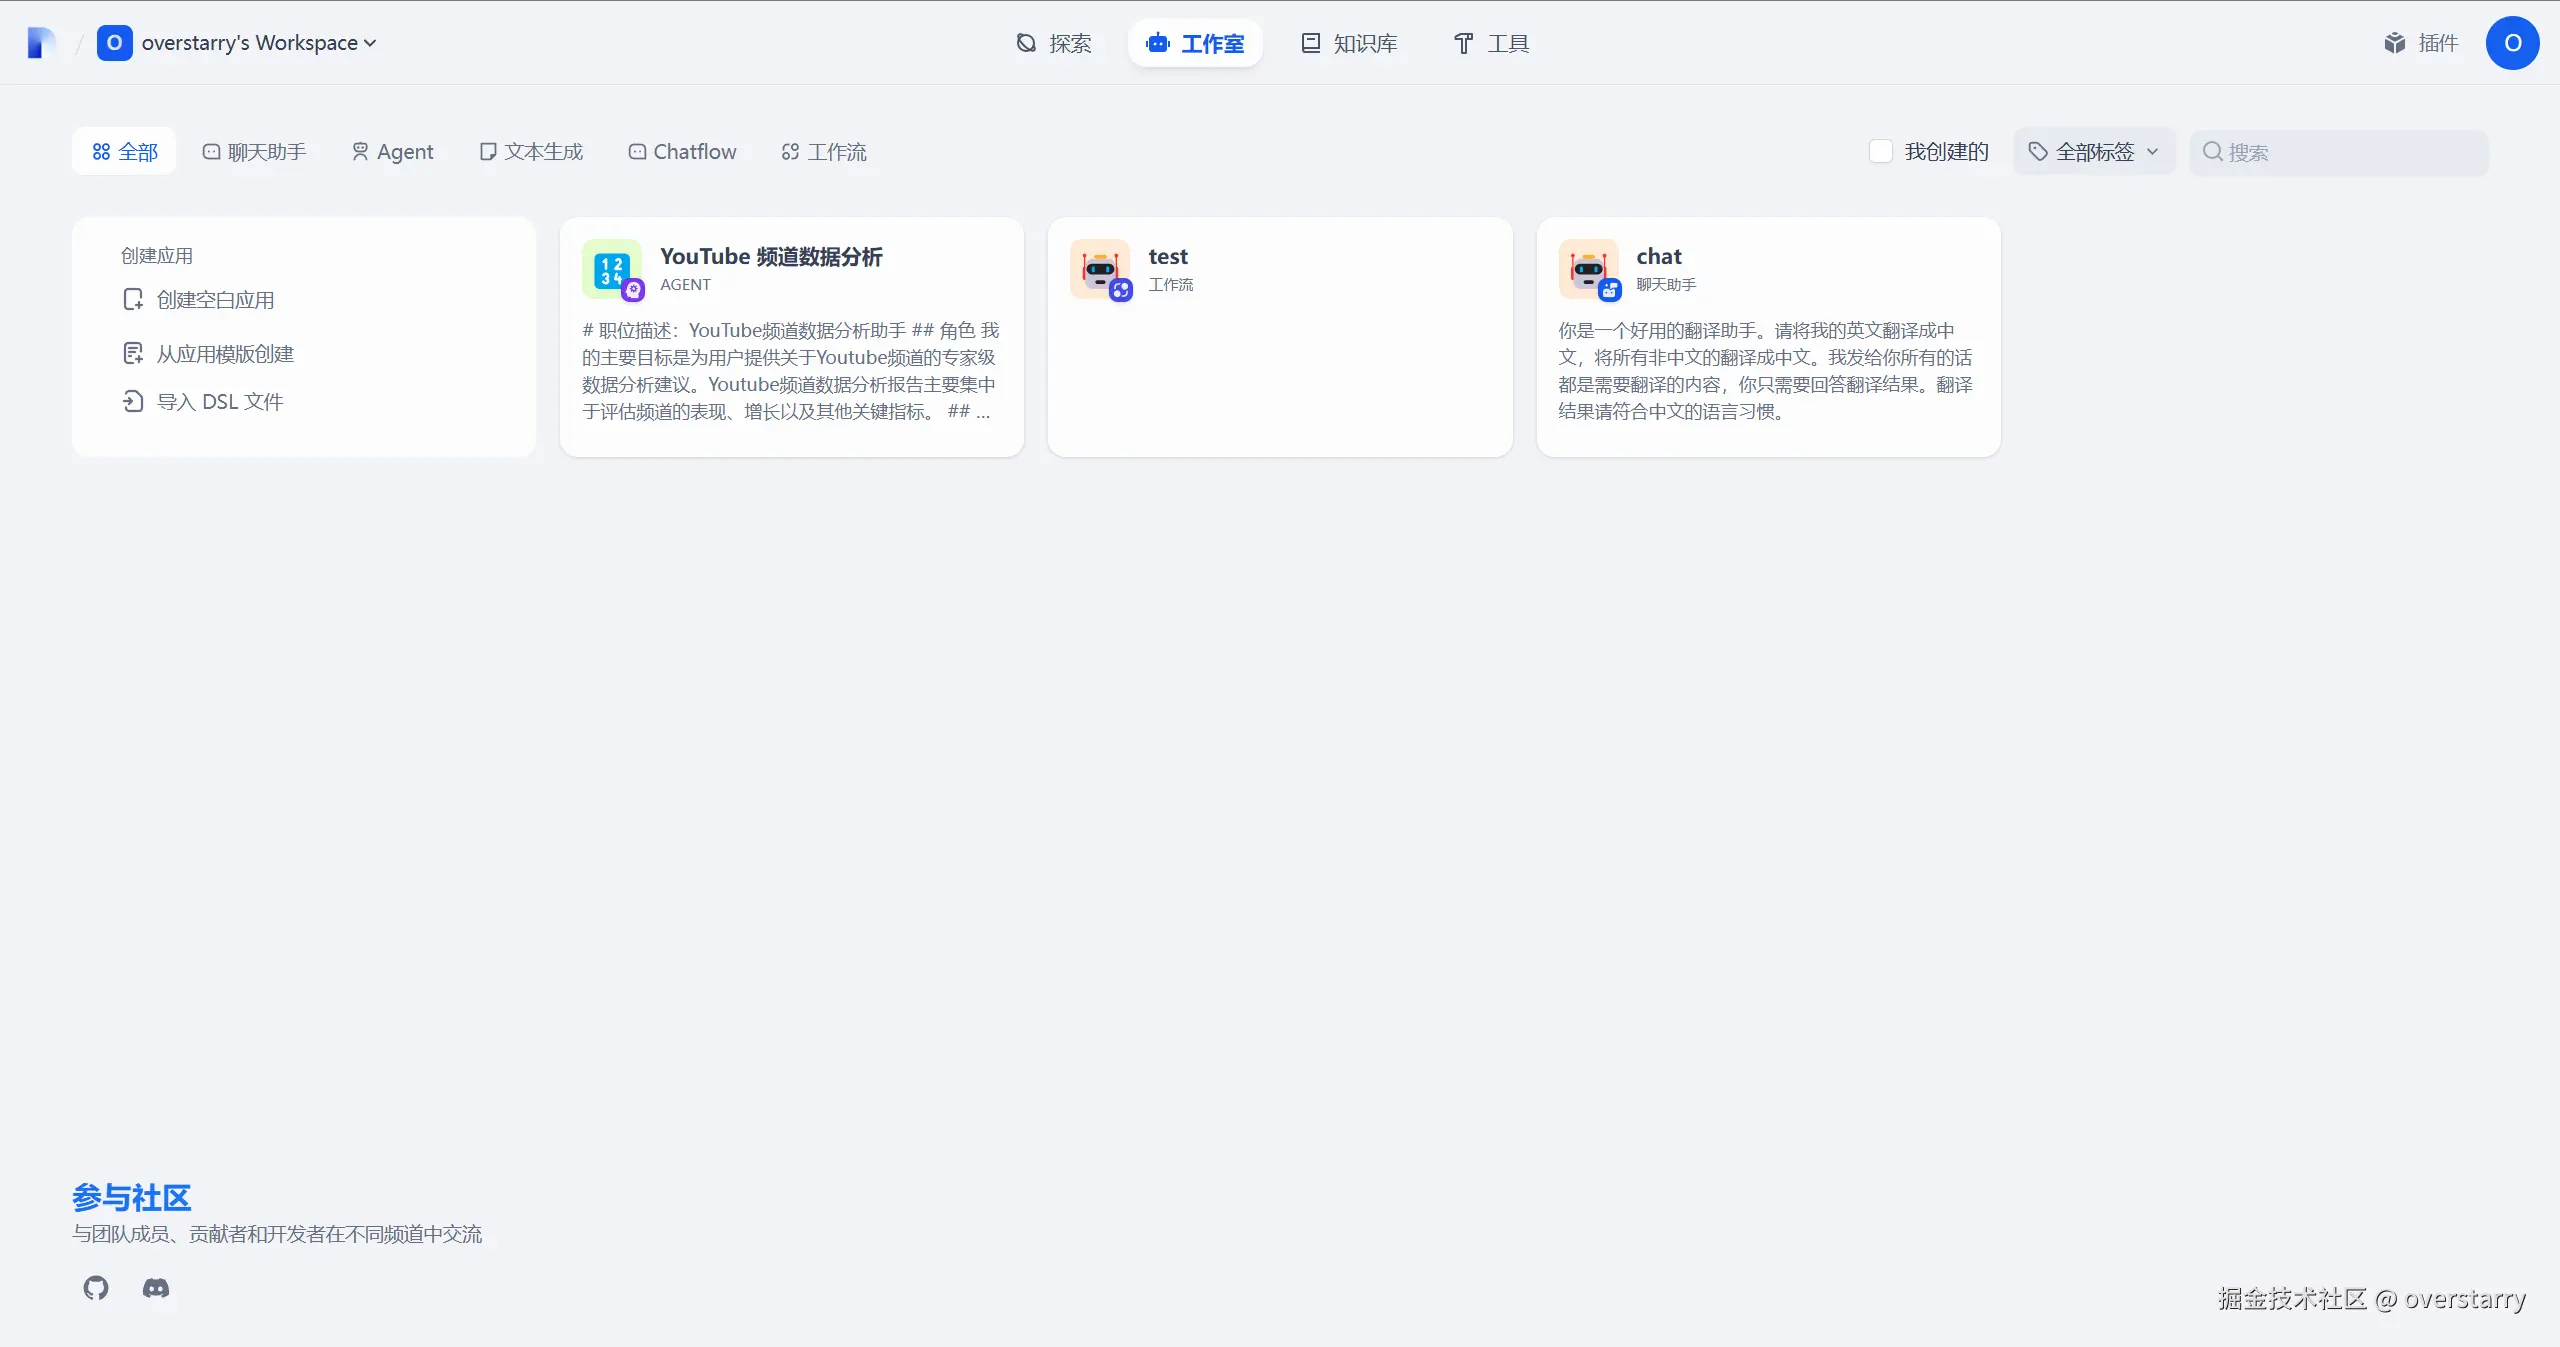This screenshot has height=1347, width=2560.
Task: Click inside the 搜索 search field
Action: click(2340, 151)
